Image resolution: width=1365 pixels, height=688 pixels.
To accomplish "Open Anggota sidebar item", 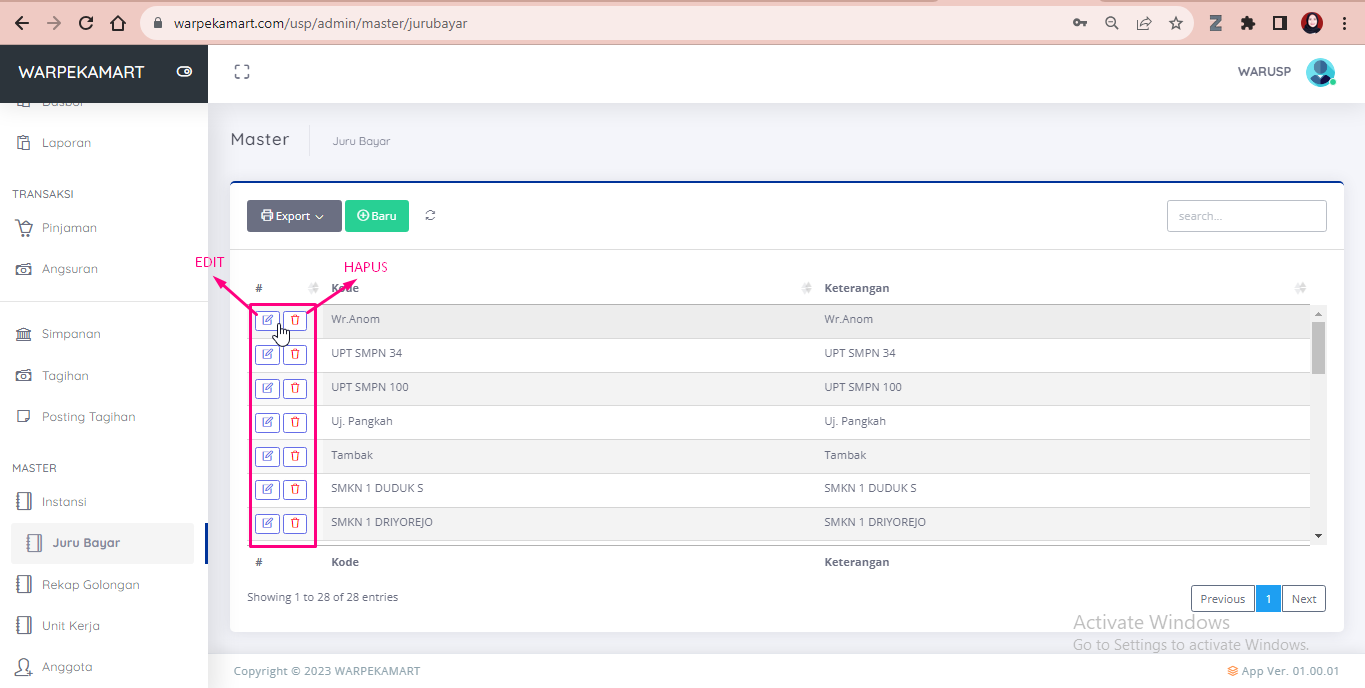I will point(67,667).
